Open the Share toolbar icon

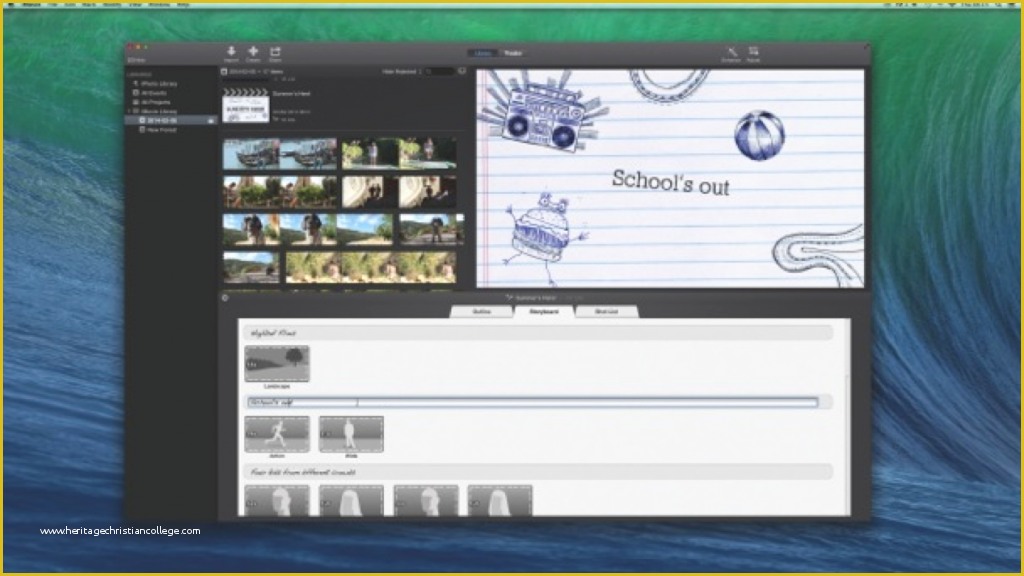275,54
